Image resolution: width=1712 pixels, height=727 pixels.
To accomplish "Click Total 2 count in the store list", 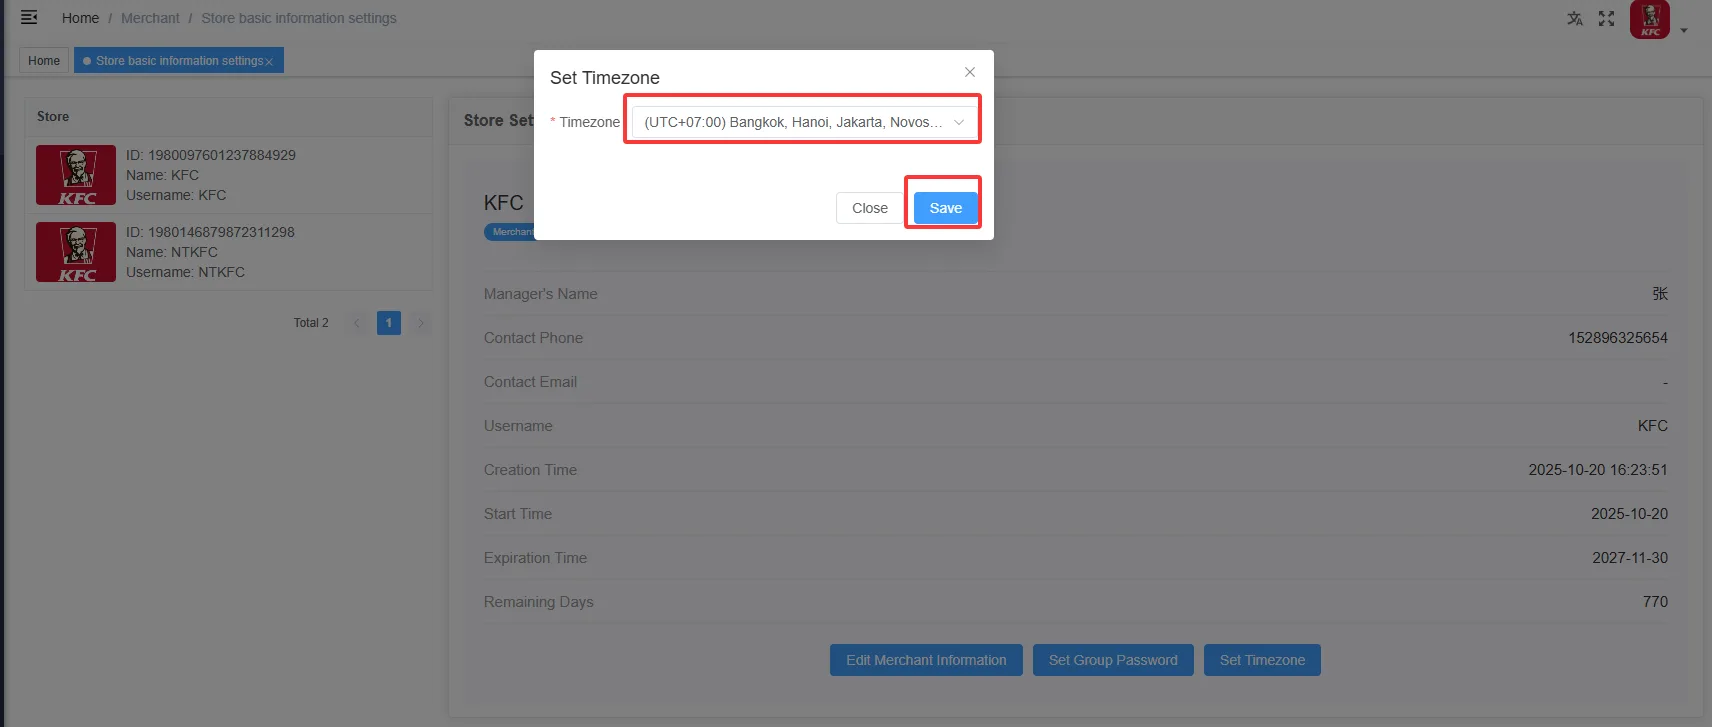I will tap(311, 323).
